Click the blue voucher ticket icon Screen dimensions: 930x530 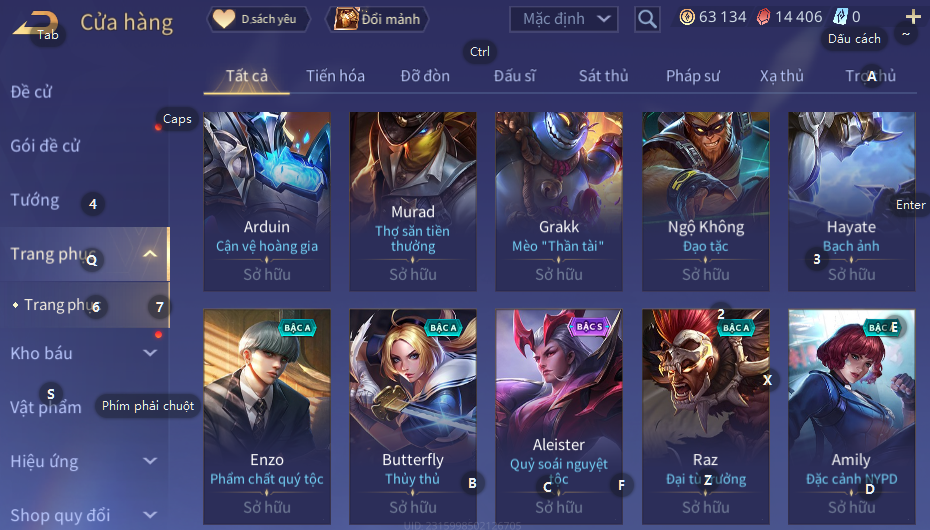(x=840, y=17)
